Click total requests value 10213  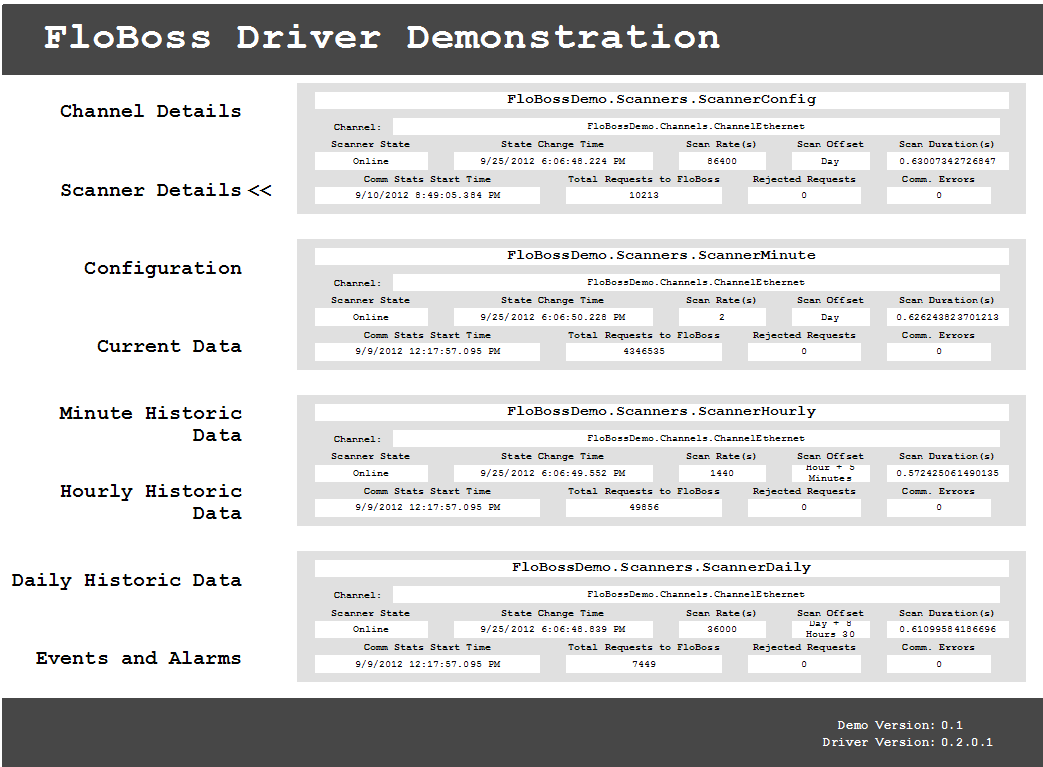[644, 196]
